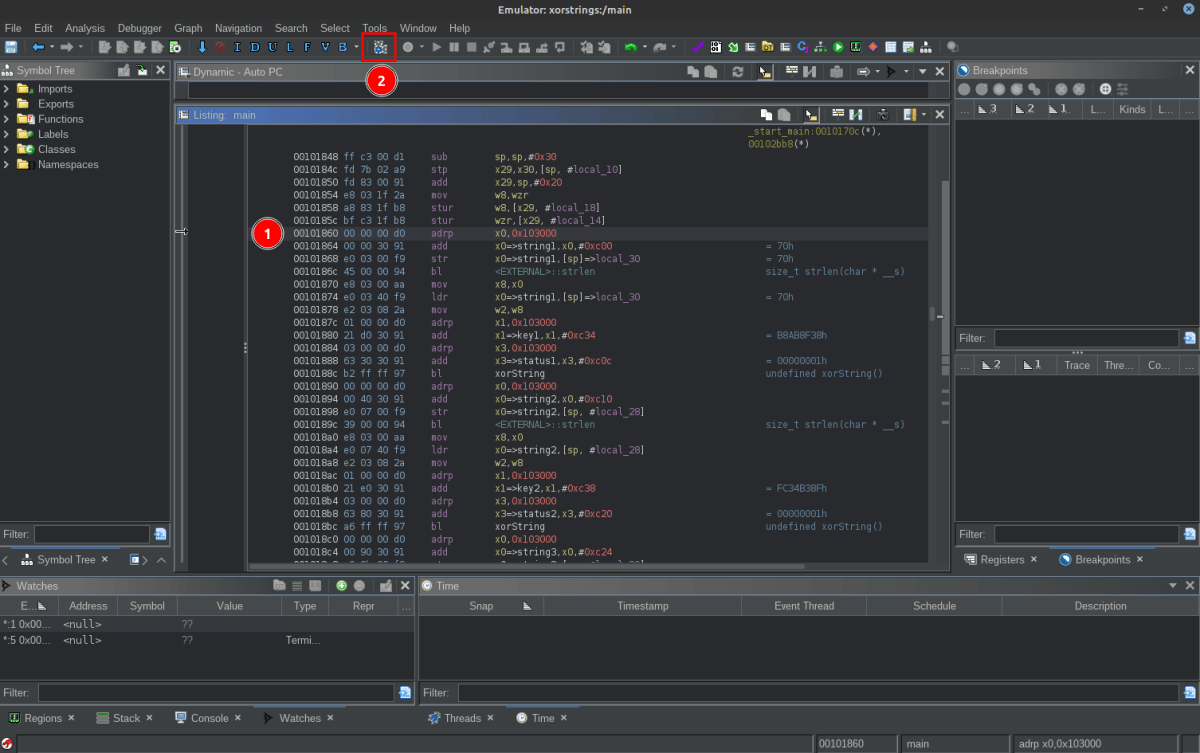Sort Time table by Timestamp column
The height and width of the screenshot is (753, 1200).
coord(643,606)
